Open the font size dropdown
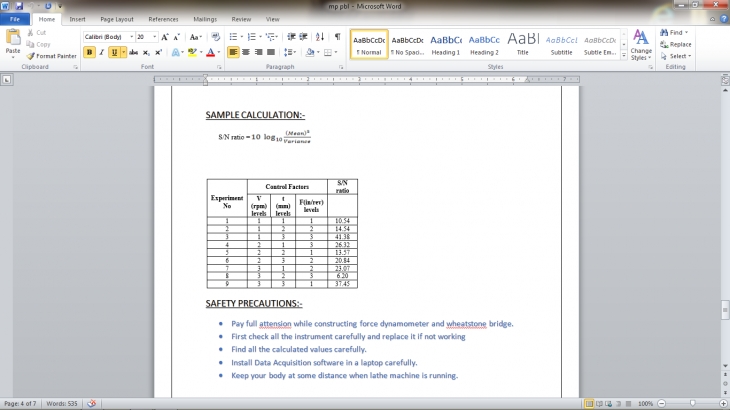 click(155, 37)
